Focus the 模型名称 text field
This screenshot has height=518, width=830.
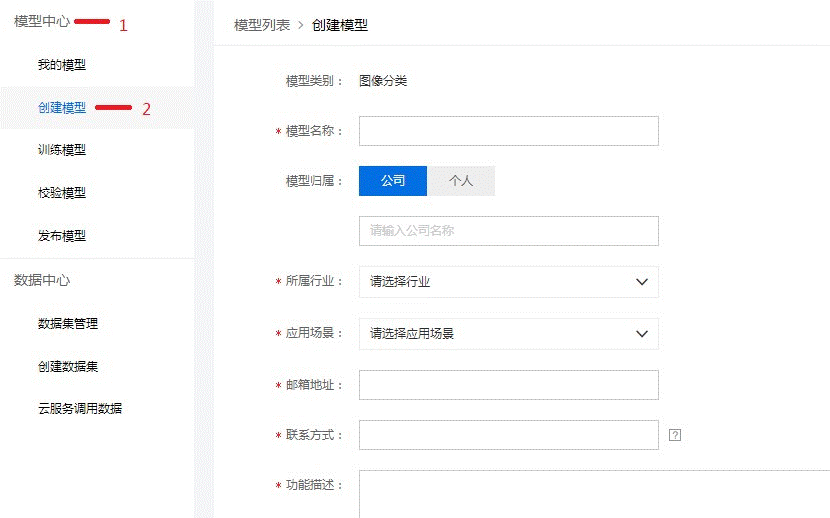click(x=508, y=131)
